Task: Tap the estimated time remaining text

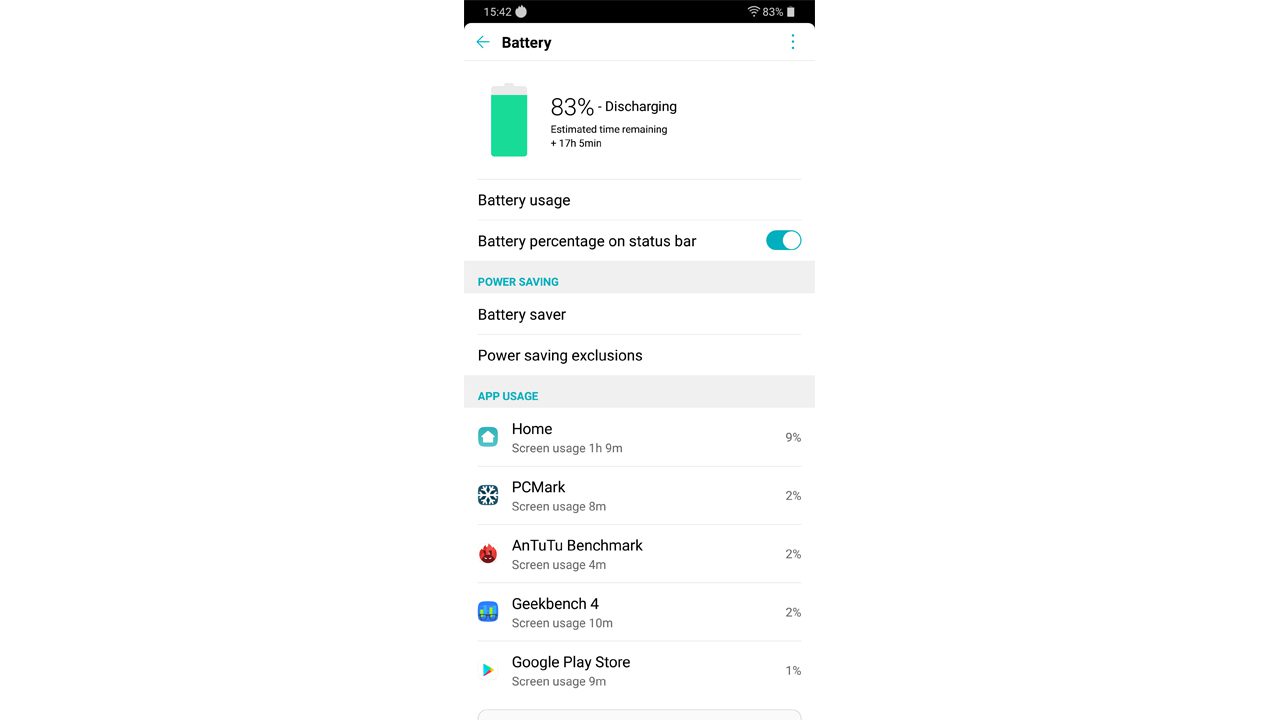Action: coord(608,136)
